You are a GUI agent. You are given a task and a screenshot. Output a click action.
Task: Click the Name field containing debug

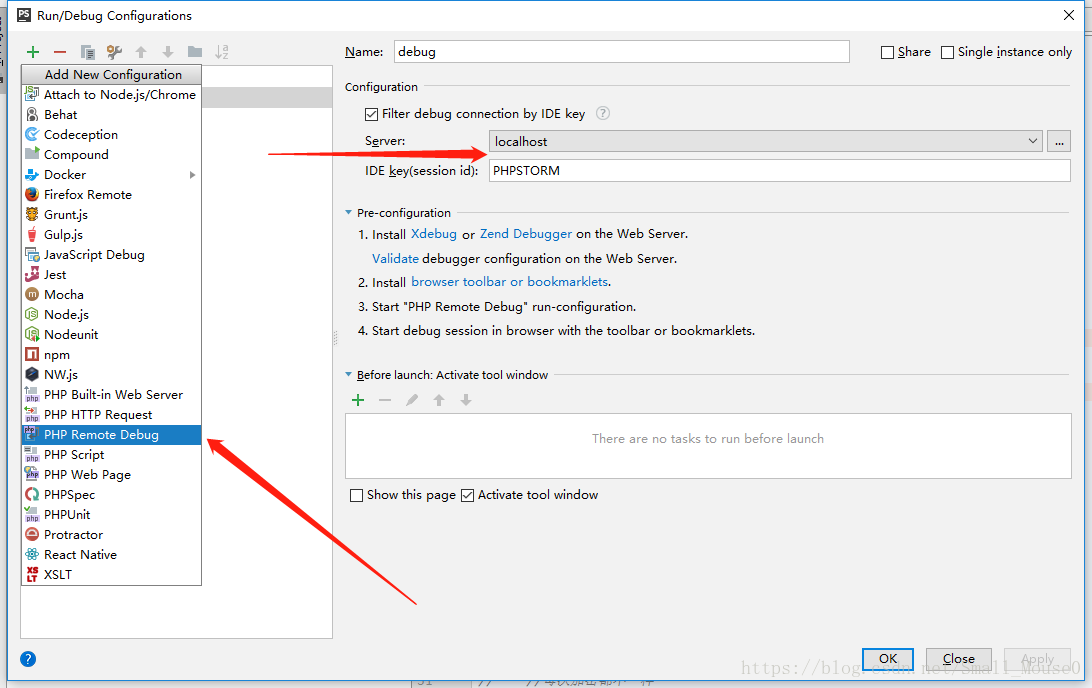coord(621,52)
